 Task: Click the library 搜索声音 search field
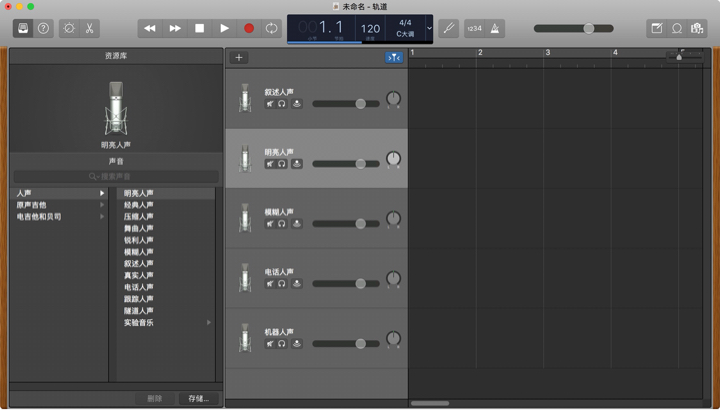(116, 176)
